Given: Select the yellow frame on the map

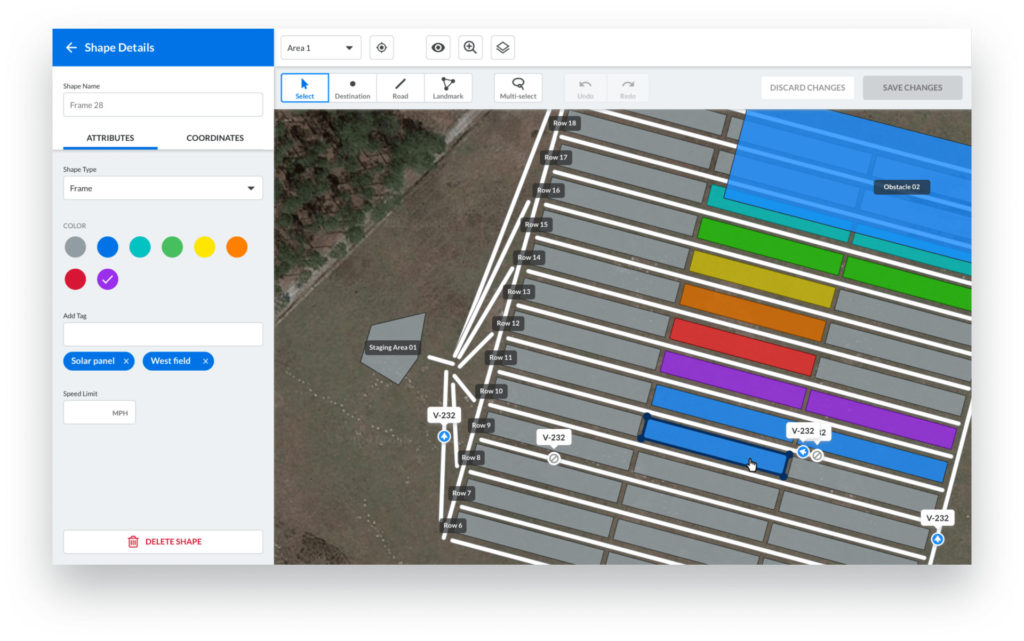Looking at the screenshot, I should pyautogui.click(x=762, y=278).
